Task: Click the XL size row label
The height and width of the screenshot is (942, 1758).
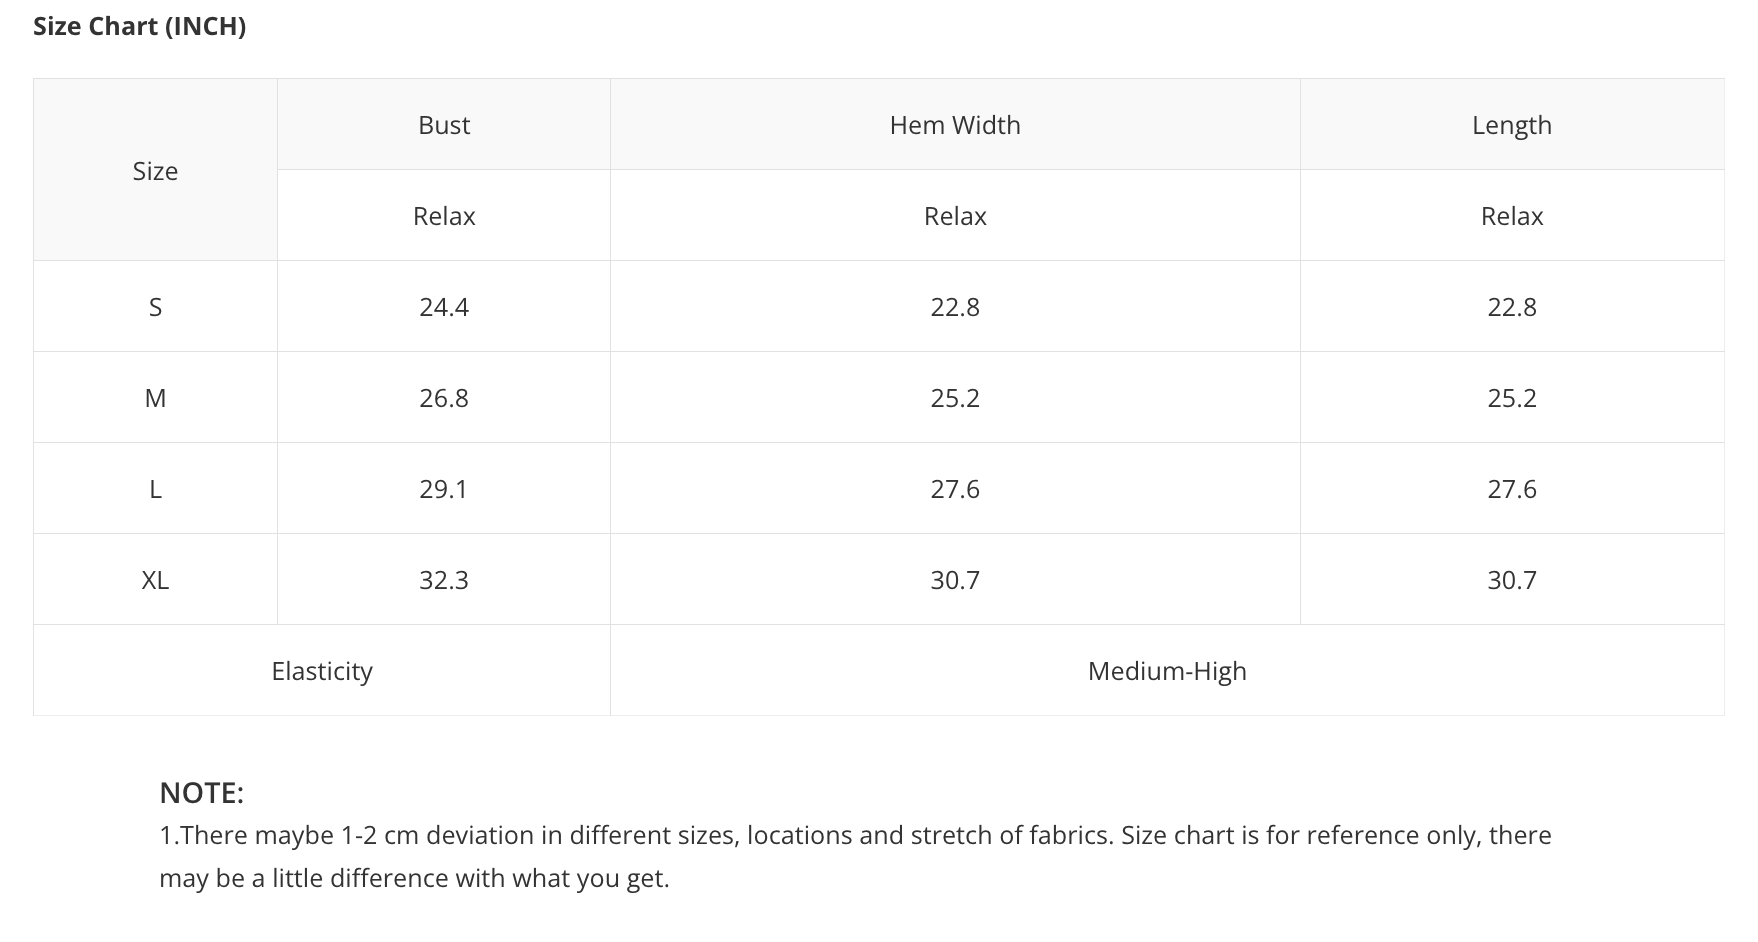Action: coord(155,580)
